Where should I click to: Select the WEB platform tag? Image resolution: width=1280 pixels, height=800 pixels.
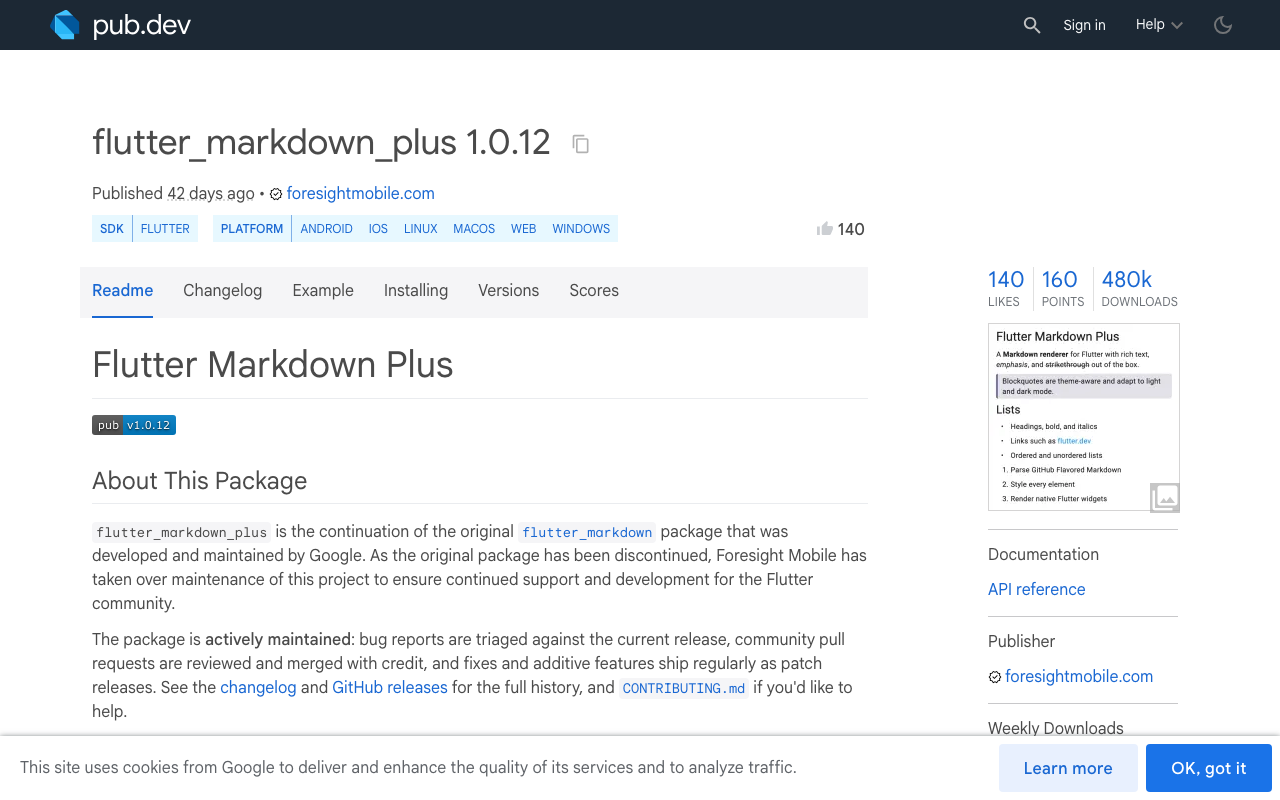524,229
